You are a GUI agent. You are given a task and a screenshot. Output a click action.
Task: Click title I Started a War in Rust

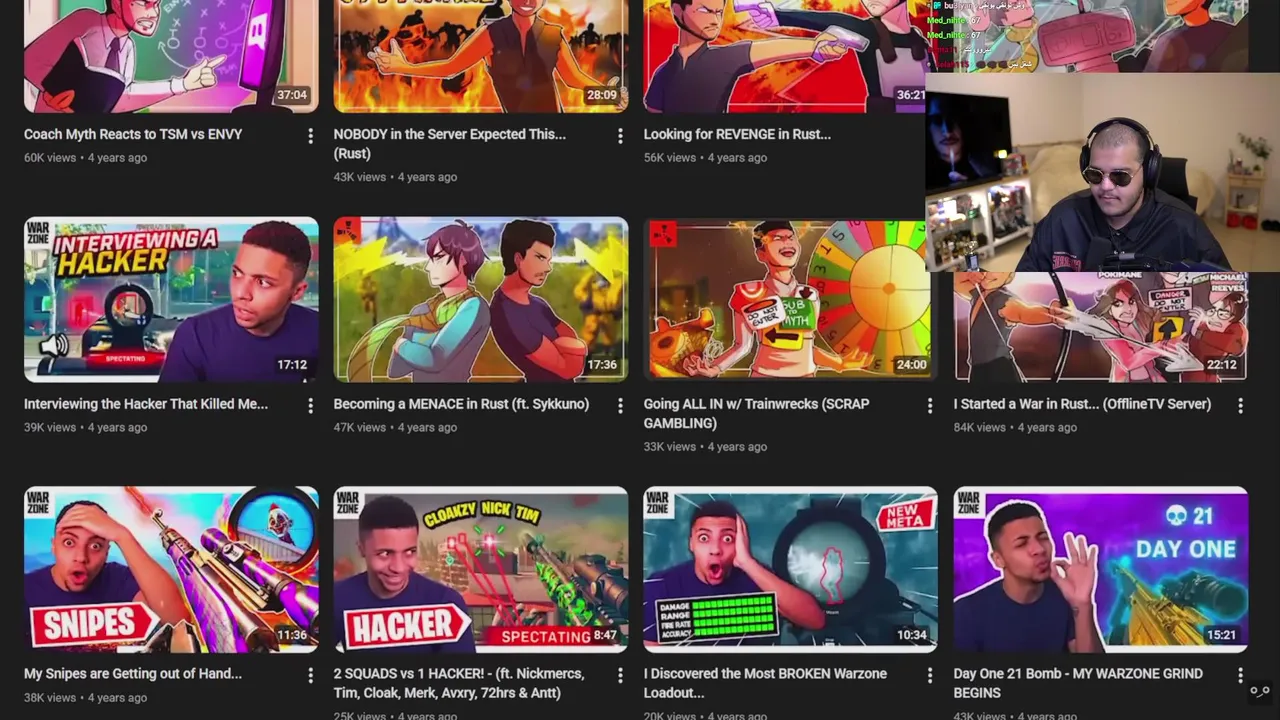click(x=1082, y=404)
